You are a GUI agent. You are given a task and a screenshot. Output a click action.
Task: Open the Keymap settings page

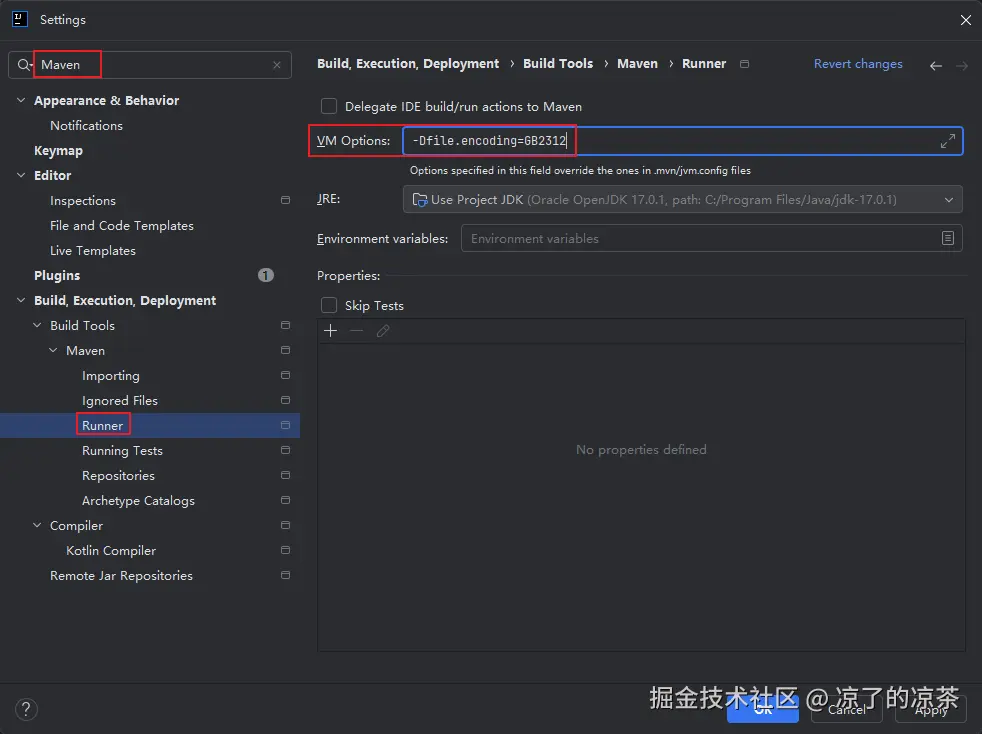tap(58, 151)
